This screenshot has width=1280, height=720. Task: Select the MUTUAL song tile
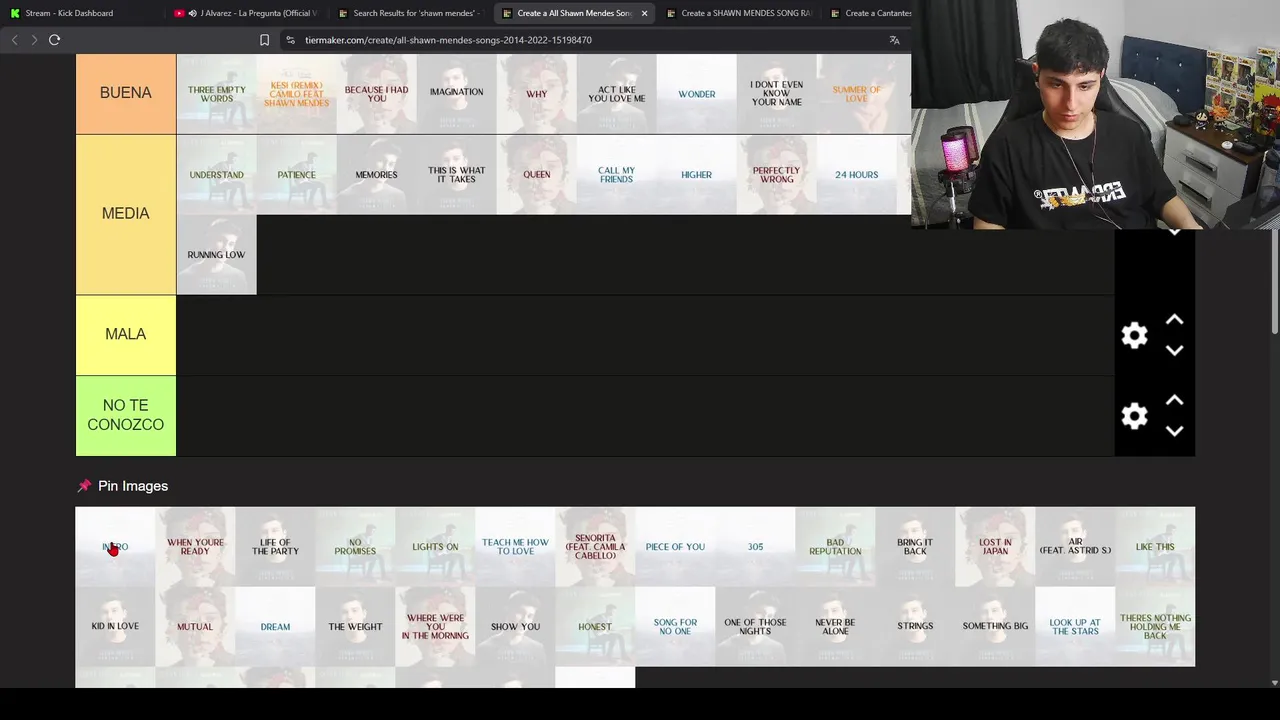[x=195, y=627]
